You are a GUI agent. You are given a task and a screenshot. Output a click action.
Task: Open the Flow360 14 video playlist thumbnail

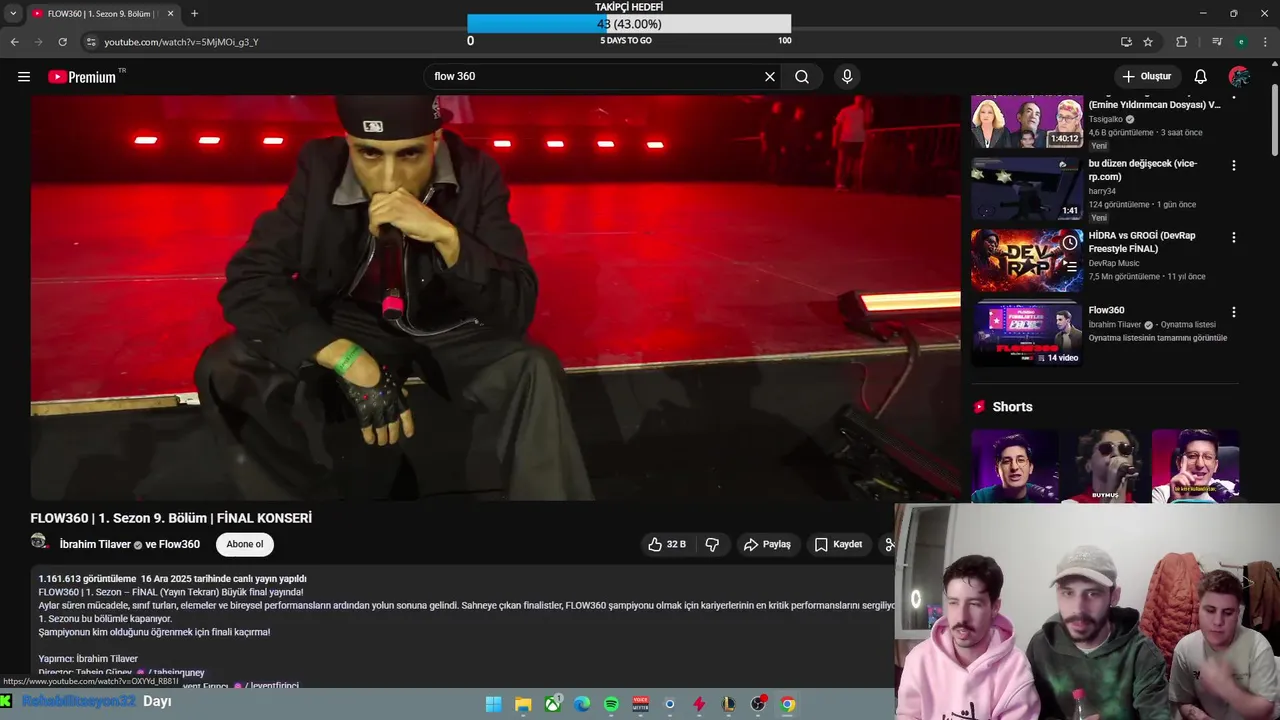coord(1026,334)
